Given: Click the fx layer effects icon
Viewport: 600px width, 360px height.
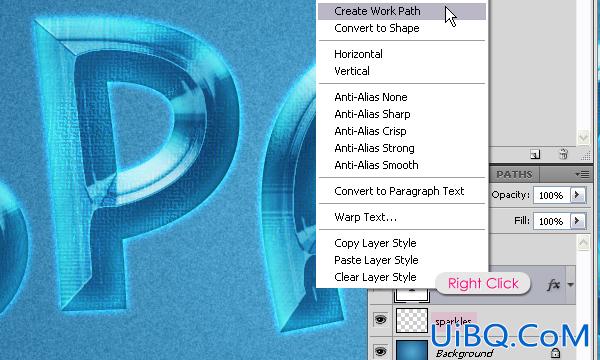Looking at the screenshot, I should coord(553,285).
